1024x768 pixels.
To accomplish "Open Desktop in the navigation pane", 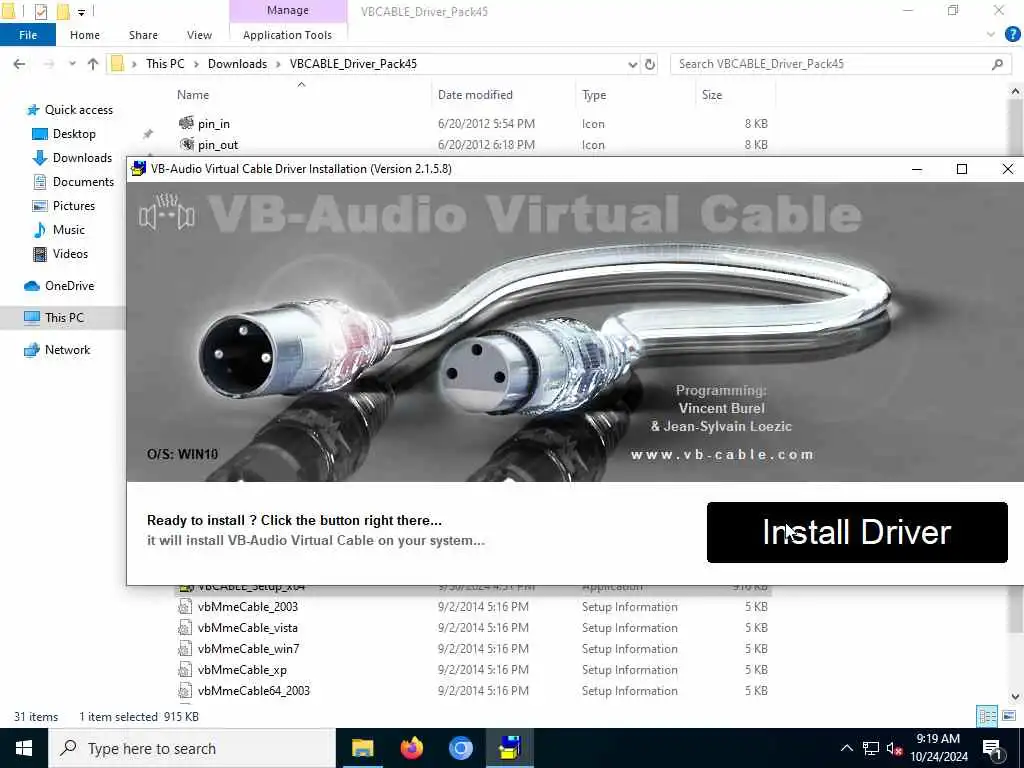I will (x=74, y=134).
